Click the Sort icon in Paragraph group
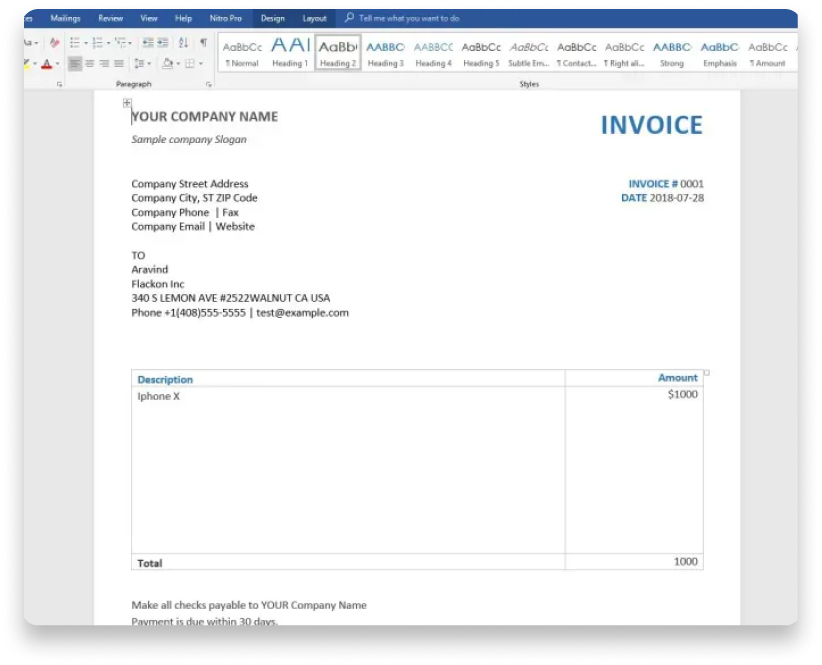The height and width of the screenshot is (665, 822). [x=184, y=44]
